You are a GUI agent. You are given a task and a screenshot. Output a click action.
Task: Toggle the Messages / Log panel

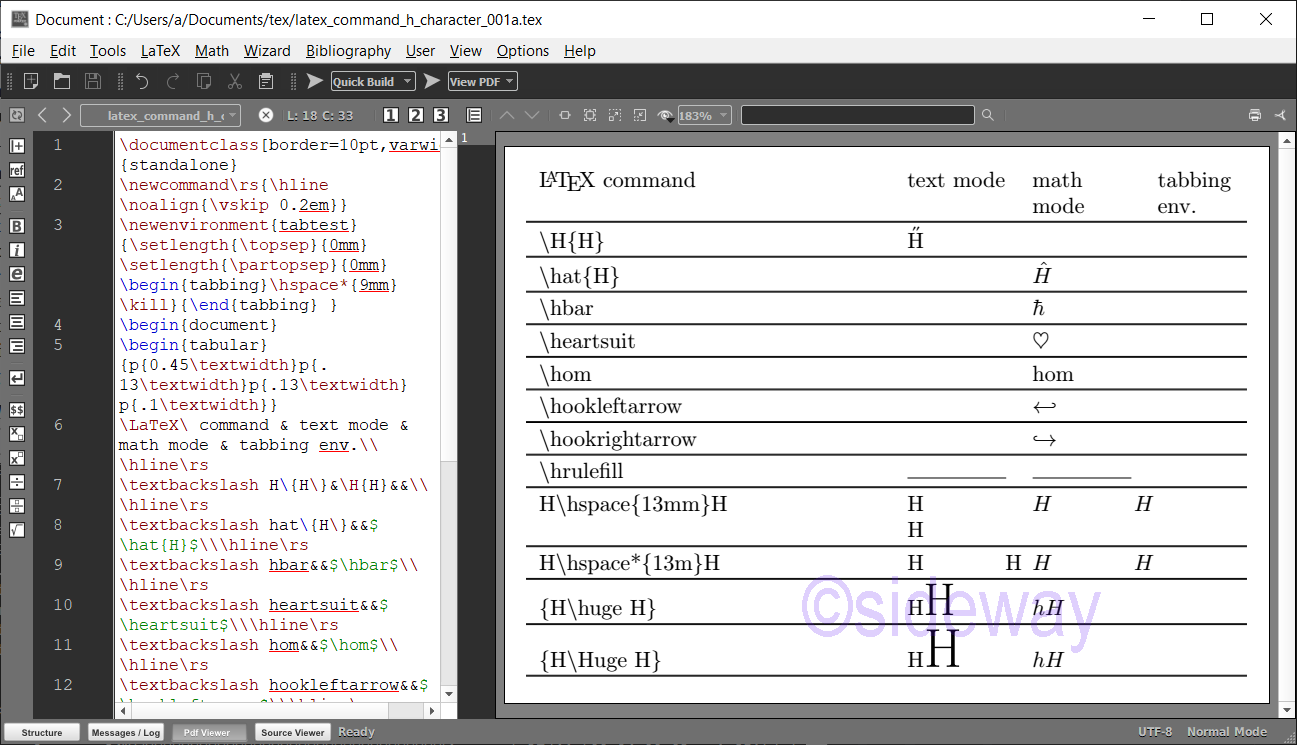pyautogui.click(x=126, y=733)
